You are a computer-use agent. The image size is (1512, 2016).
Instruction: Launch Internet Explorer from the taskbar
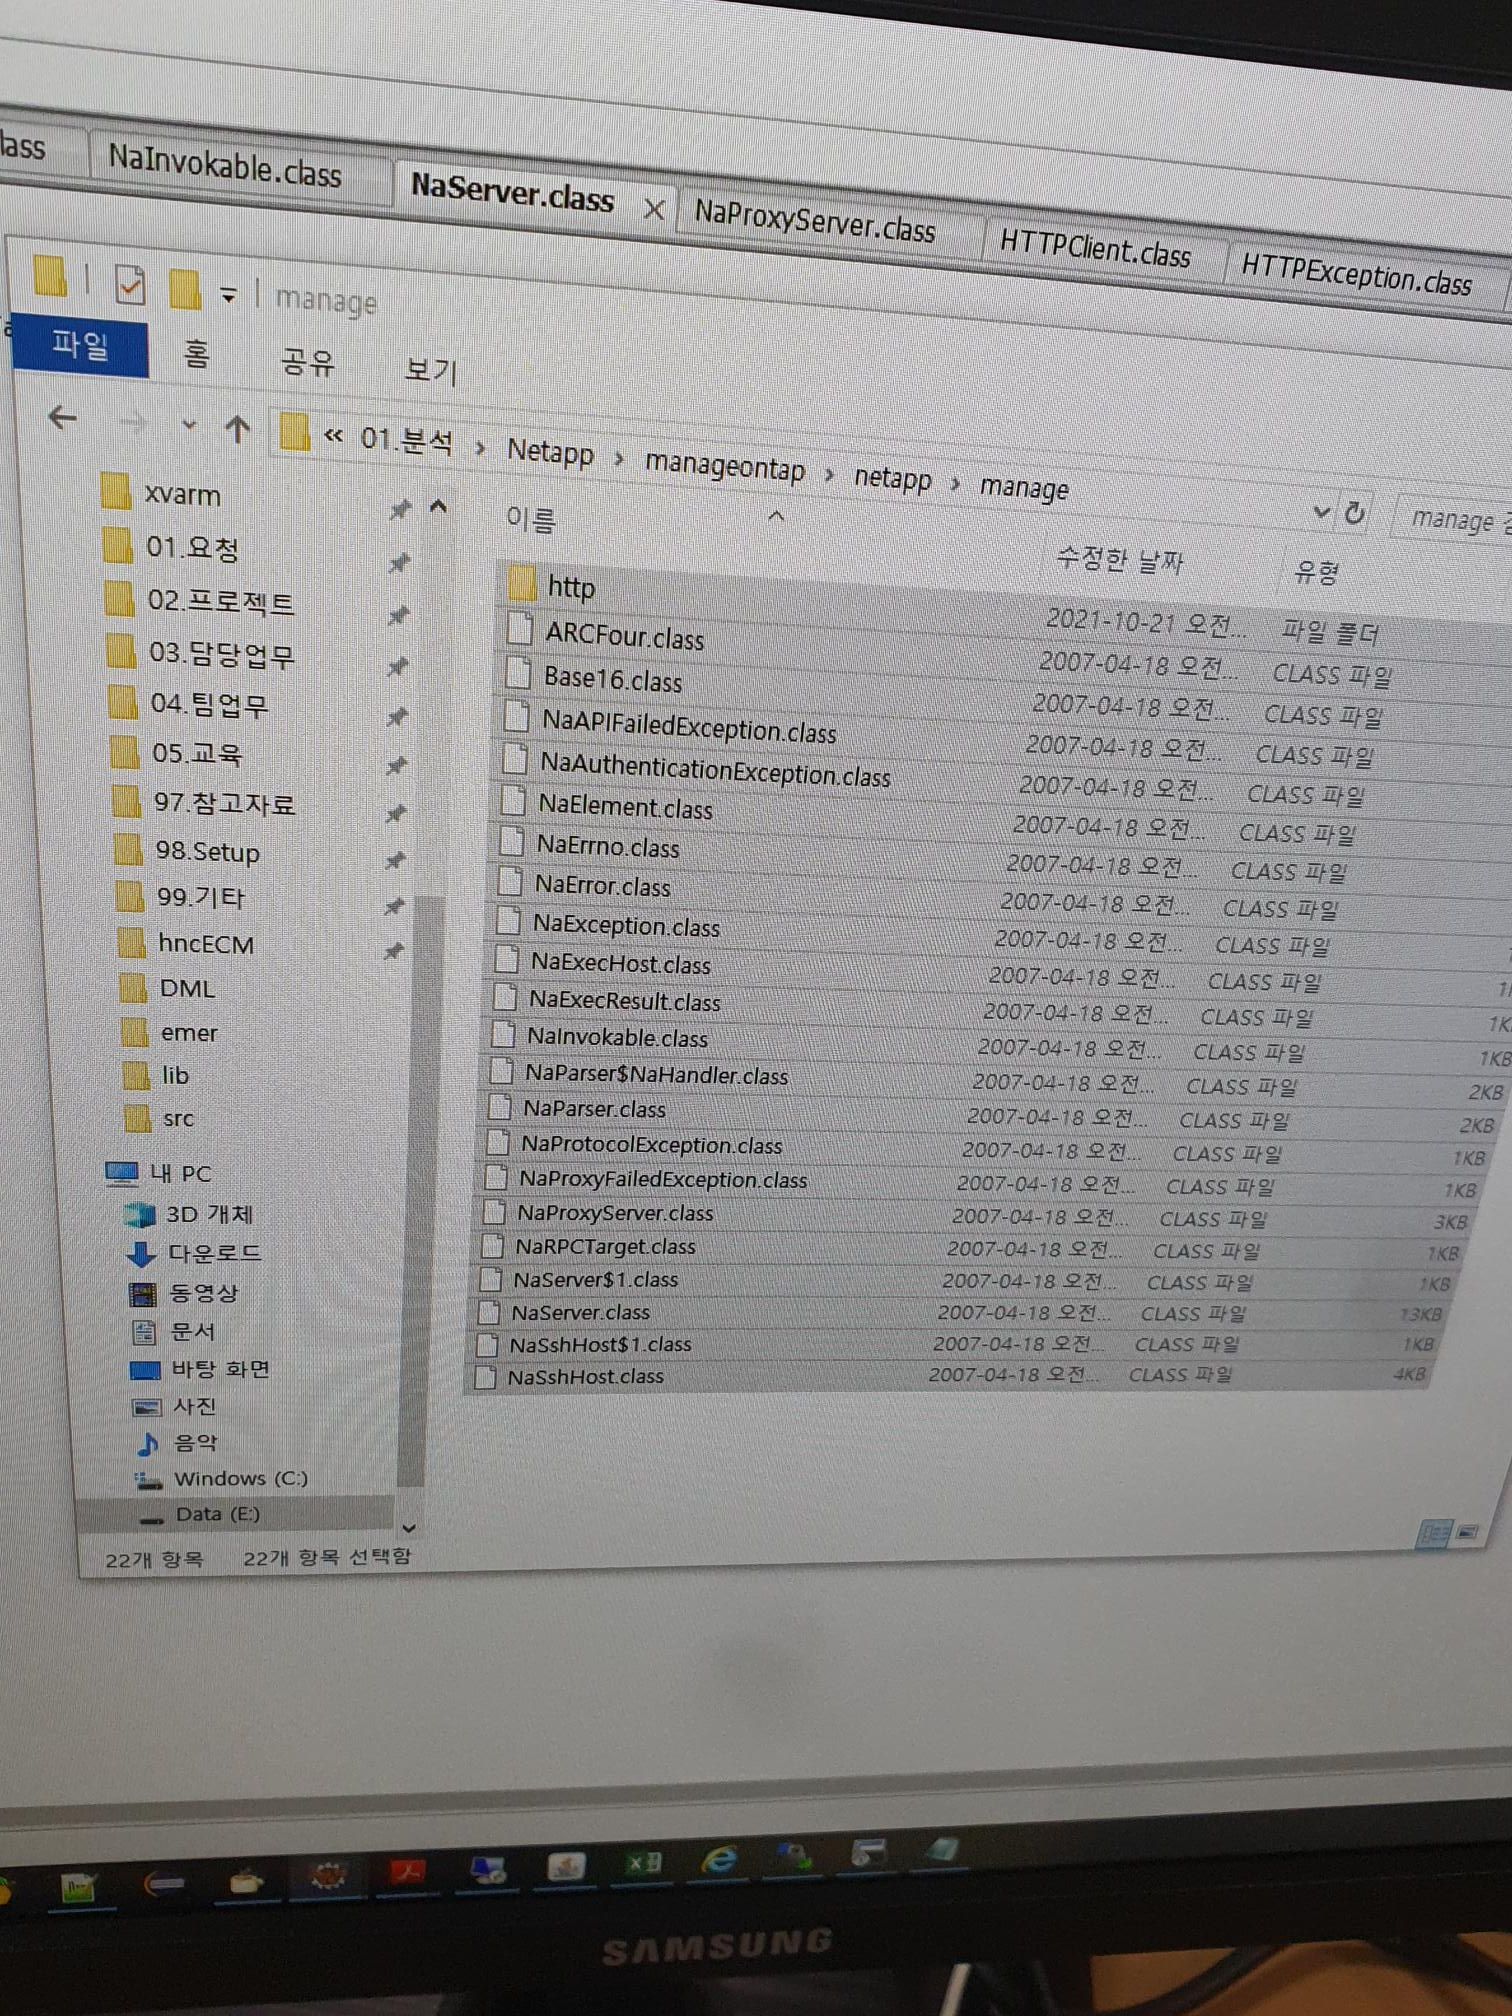coord(719,1858)
